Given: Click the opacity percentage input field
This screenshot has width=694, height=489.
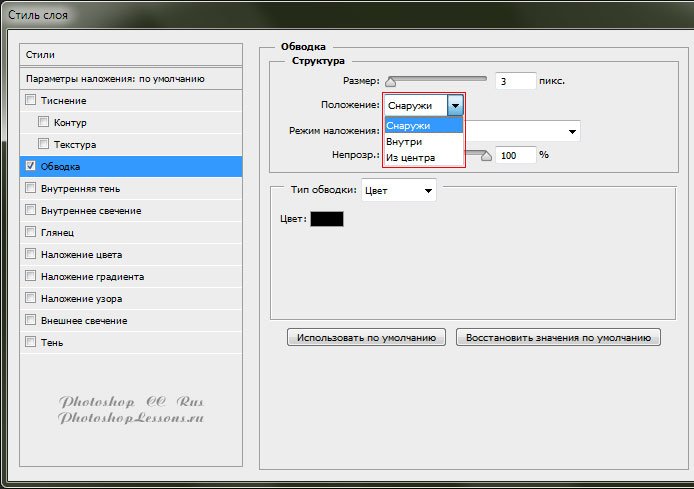Looking at the screenshot, I should point(515,155).
